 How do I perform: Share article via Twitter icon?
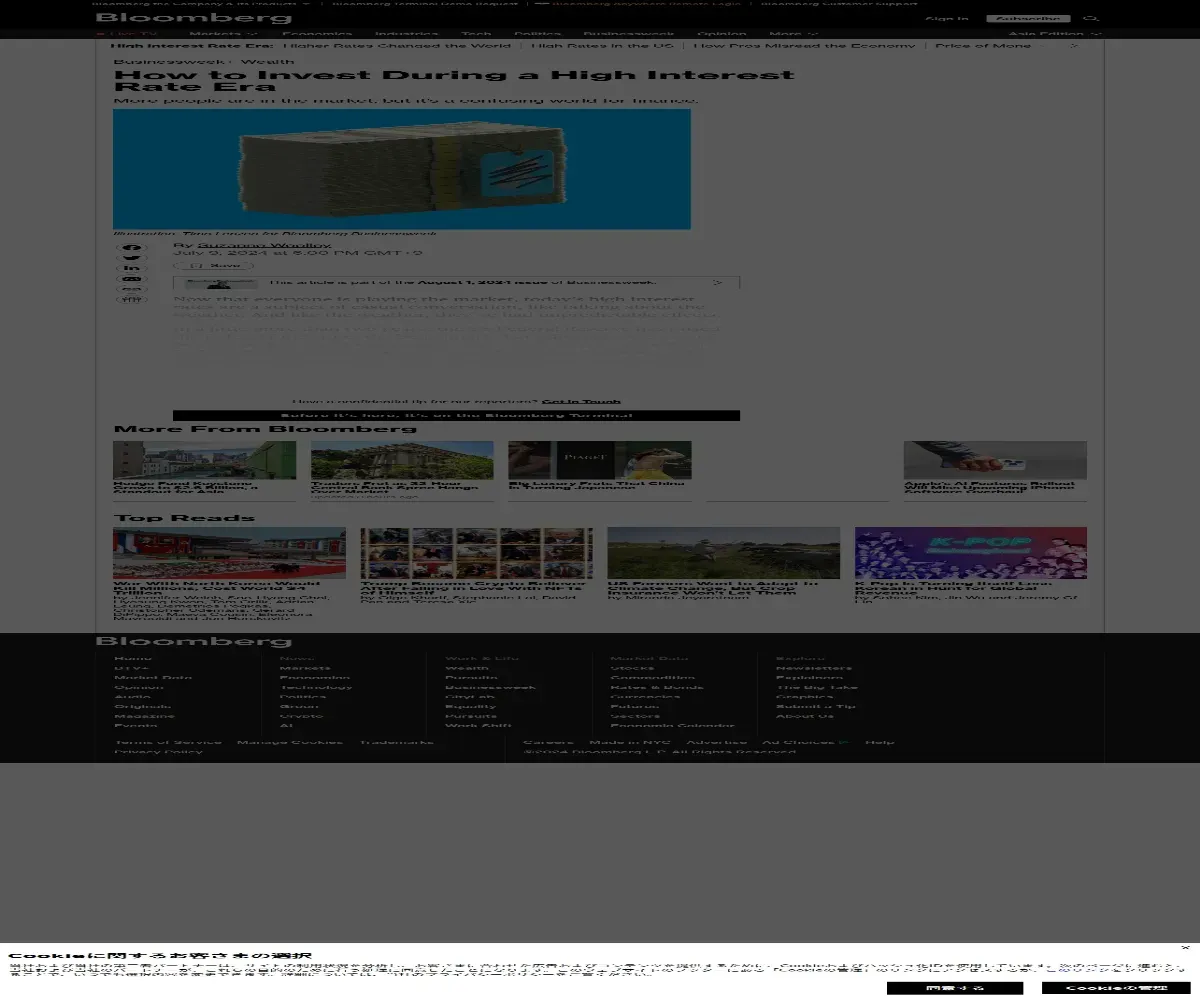132,258
